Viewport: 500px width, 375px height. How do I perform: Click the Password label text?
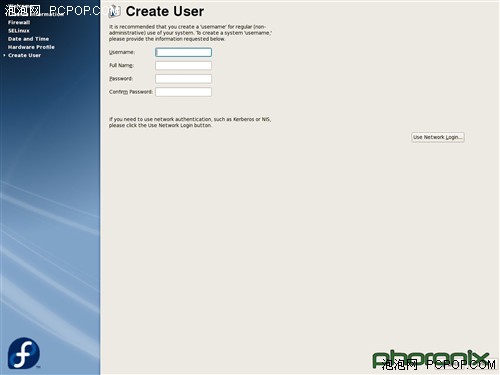tap(121, 79)
